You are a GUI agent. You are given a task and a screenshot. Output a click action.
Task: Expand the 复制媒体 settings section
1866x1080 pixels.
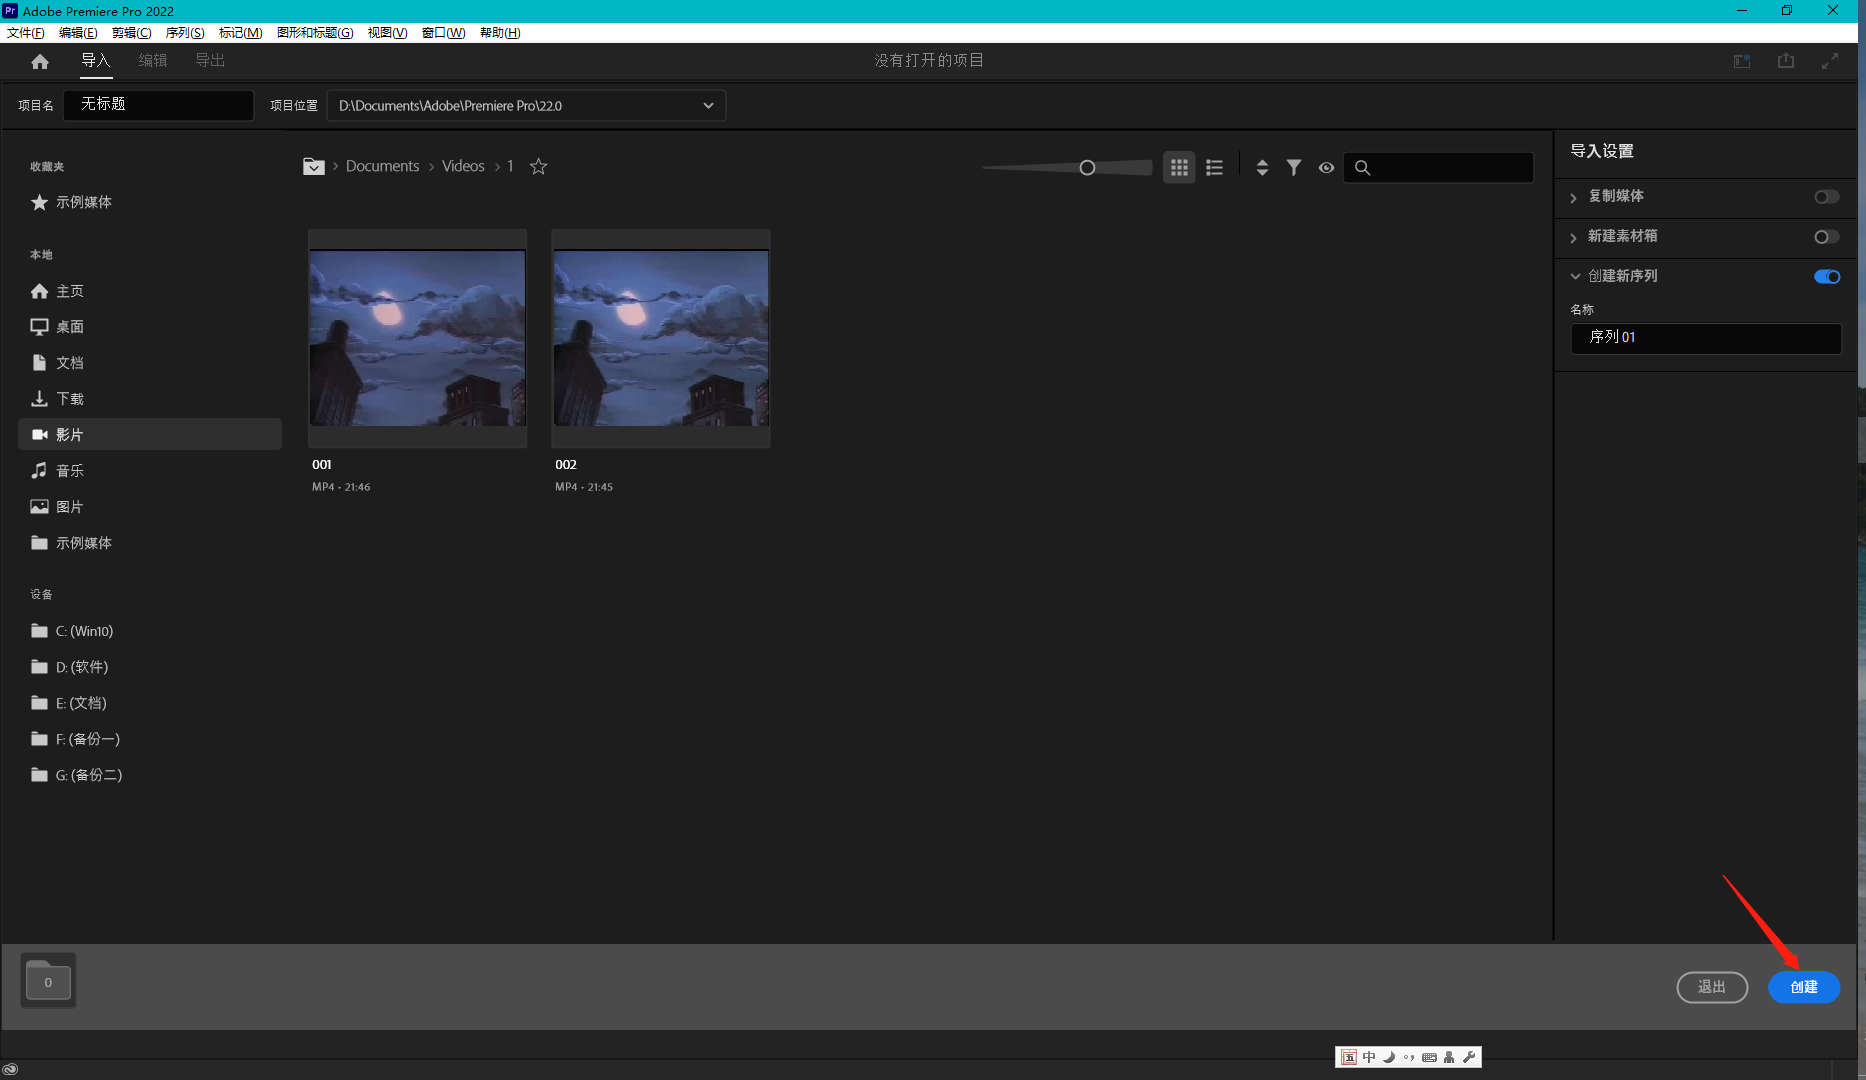pos(1574,197)
